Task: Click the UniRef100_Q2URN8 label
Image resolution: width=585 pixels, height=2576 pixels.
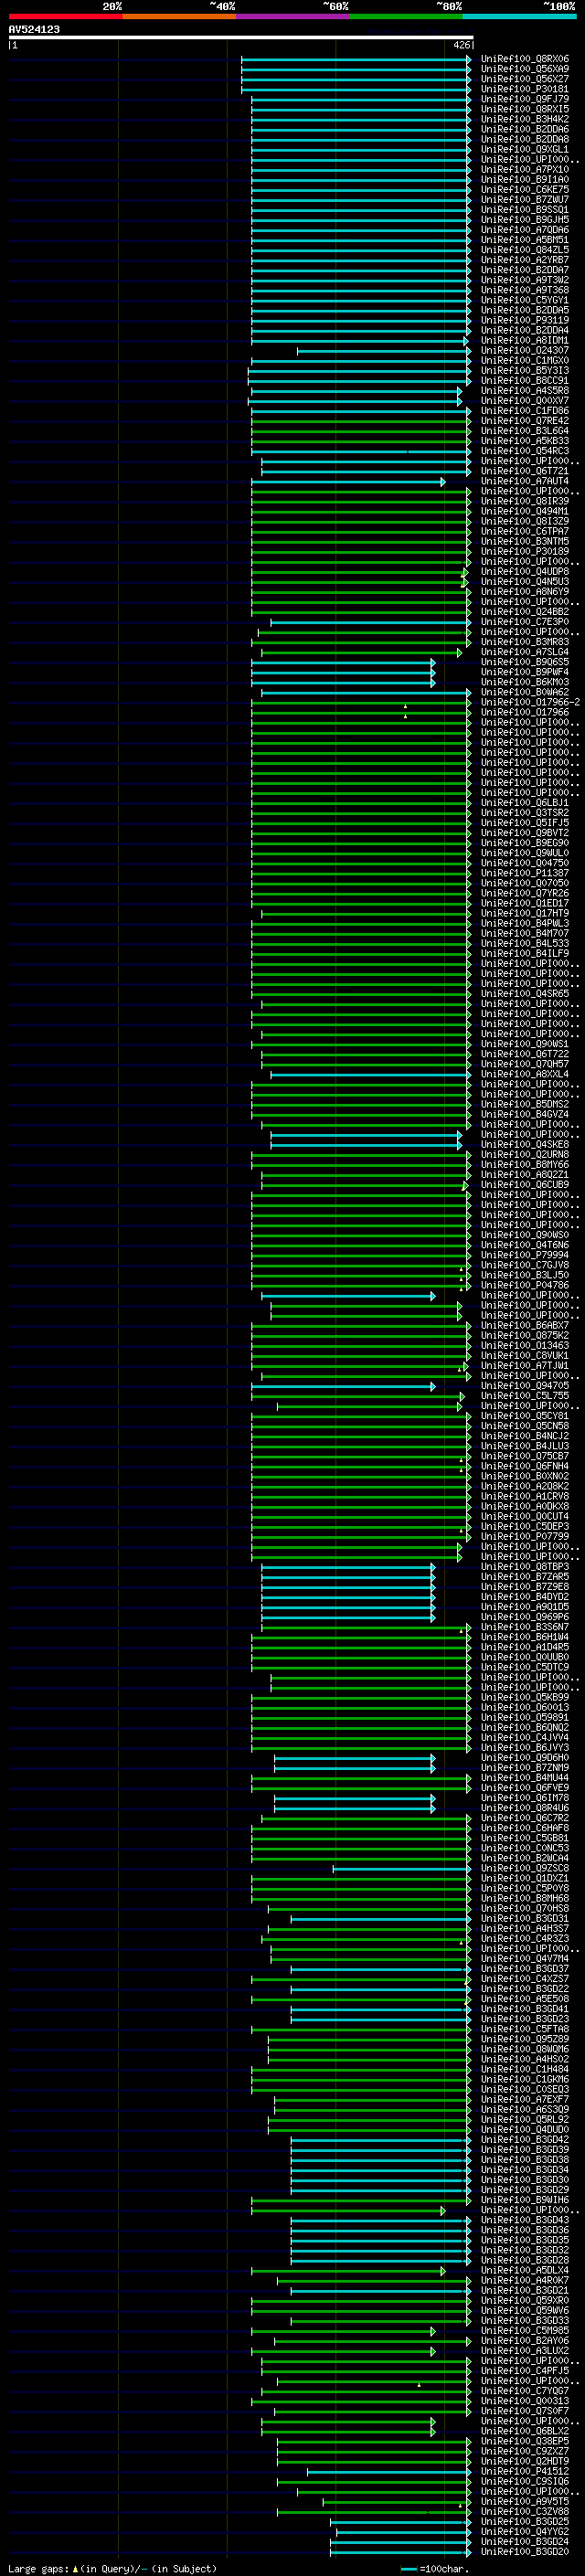Action: point(525,1154)
